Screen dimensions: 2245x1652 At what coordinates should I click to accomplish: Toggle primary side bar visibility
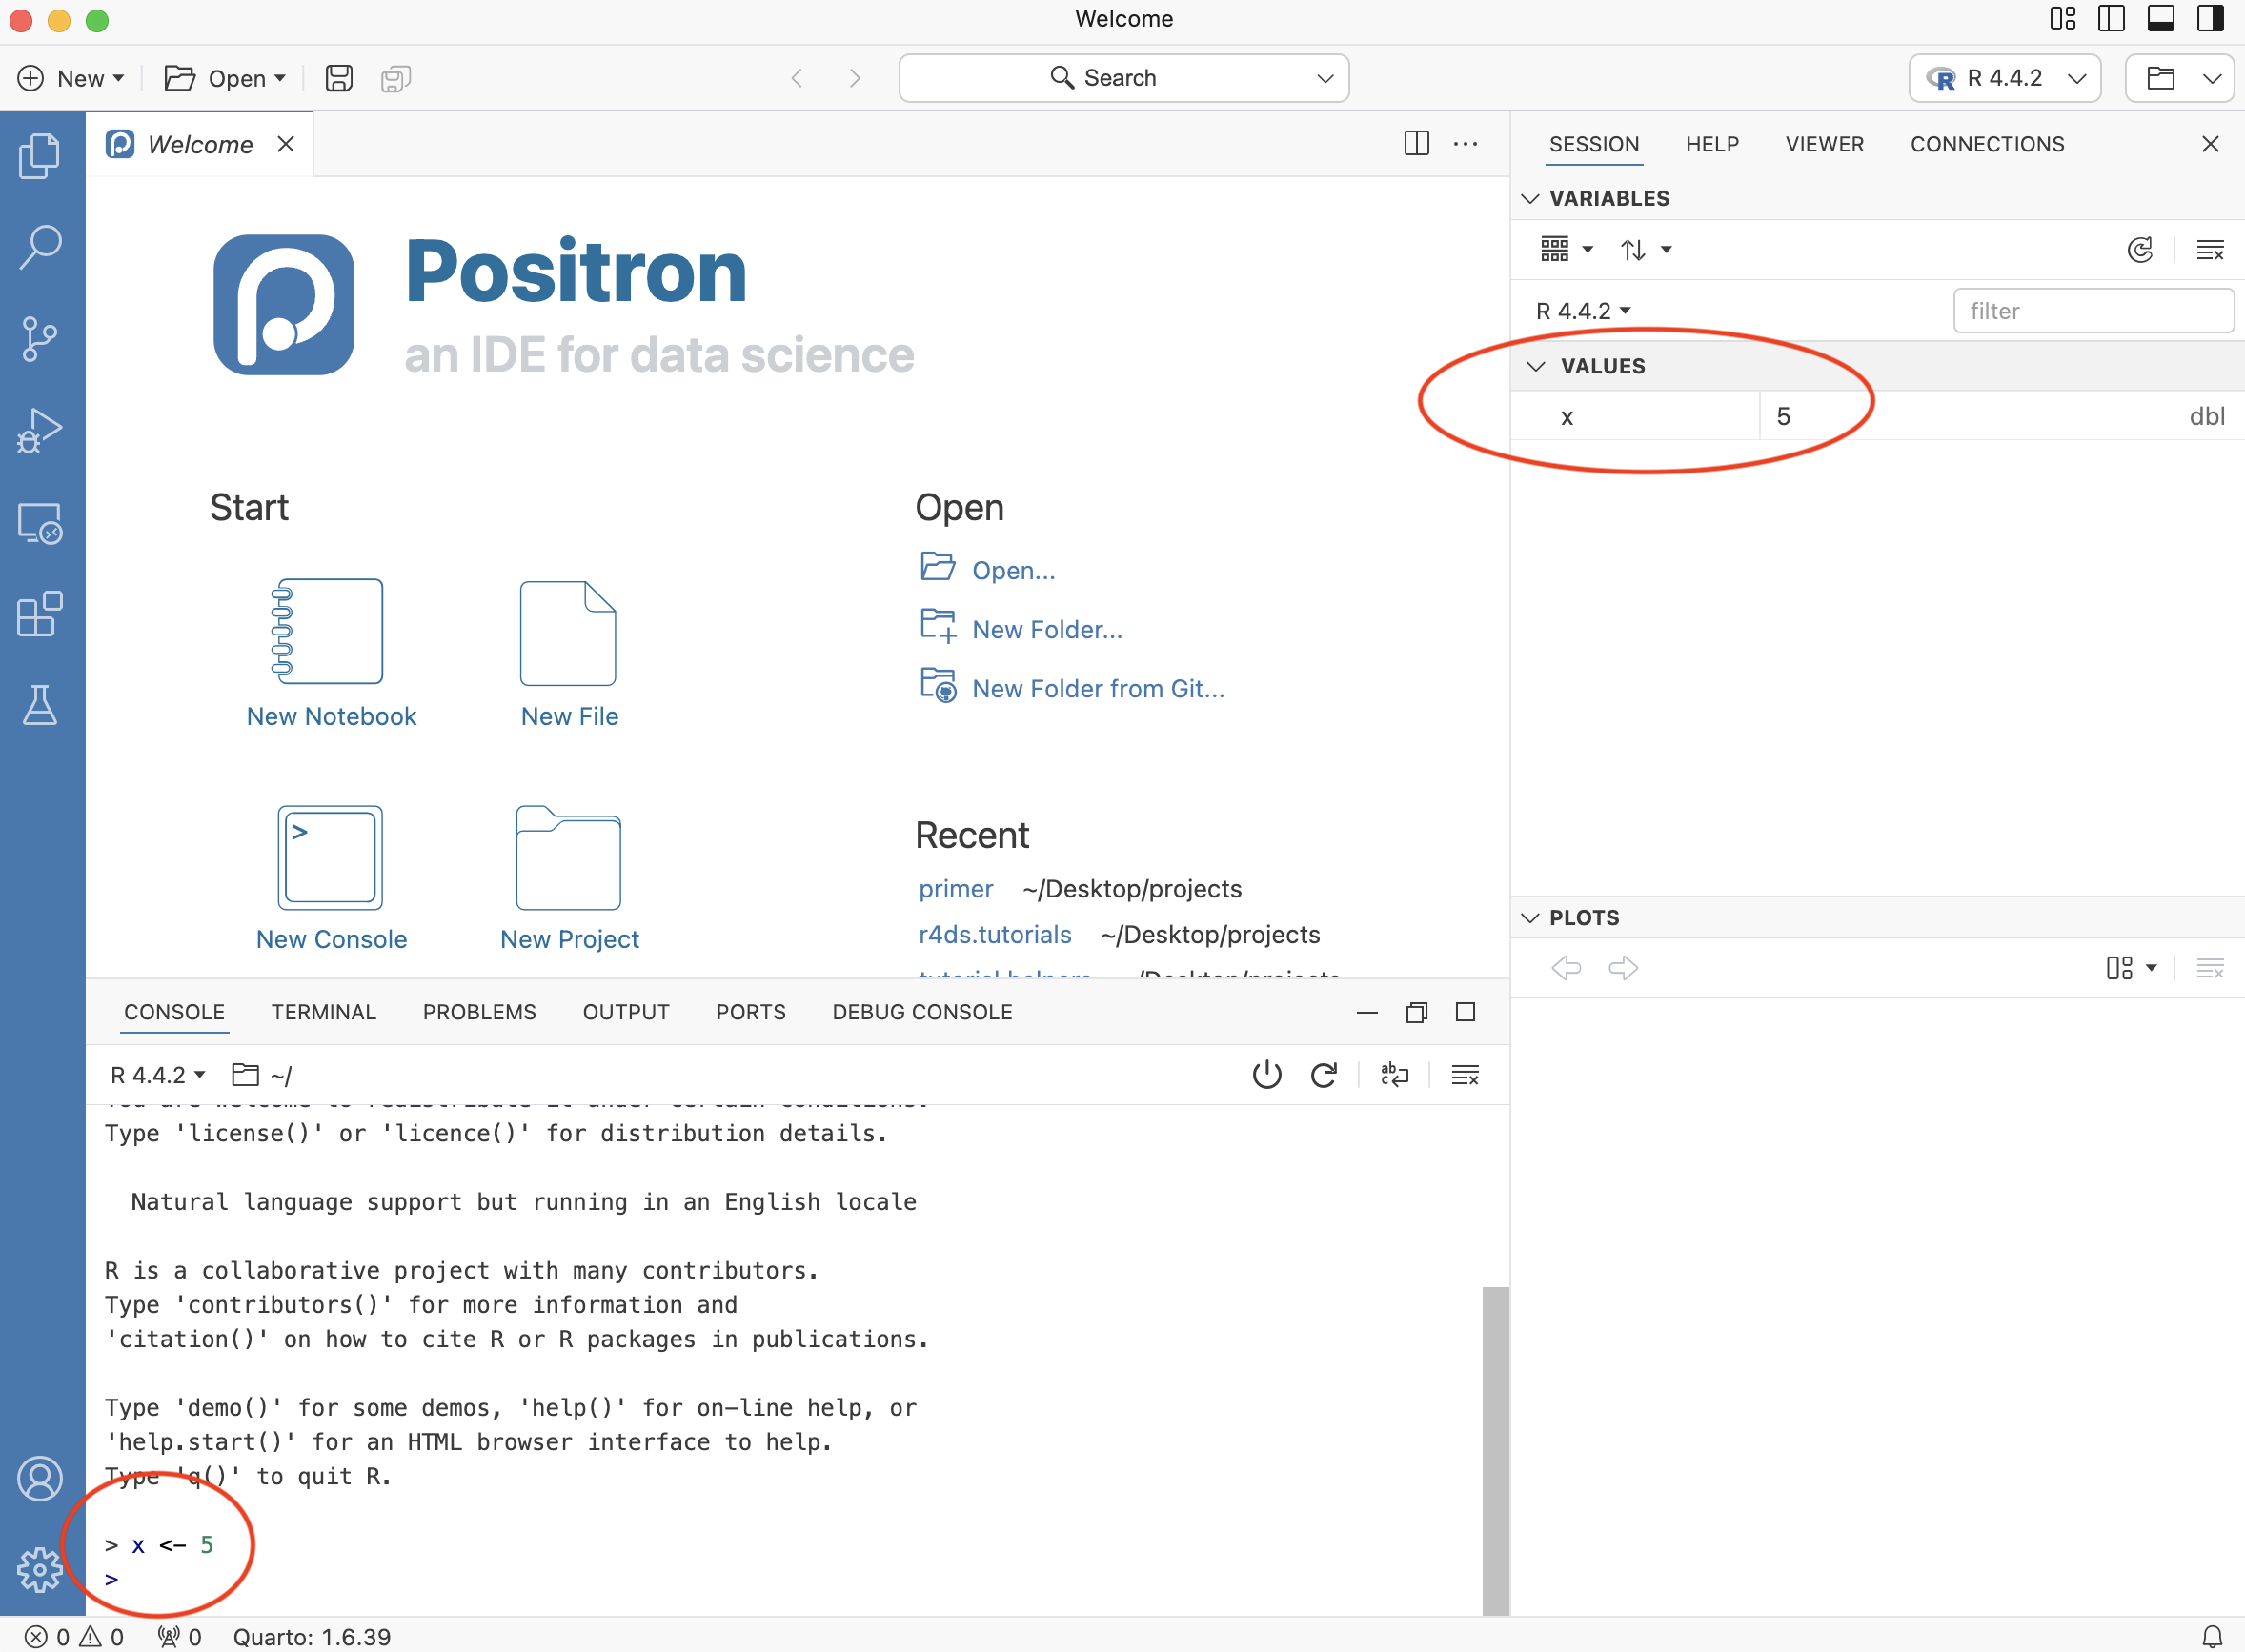(2111, 19)
